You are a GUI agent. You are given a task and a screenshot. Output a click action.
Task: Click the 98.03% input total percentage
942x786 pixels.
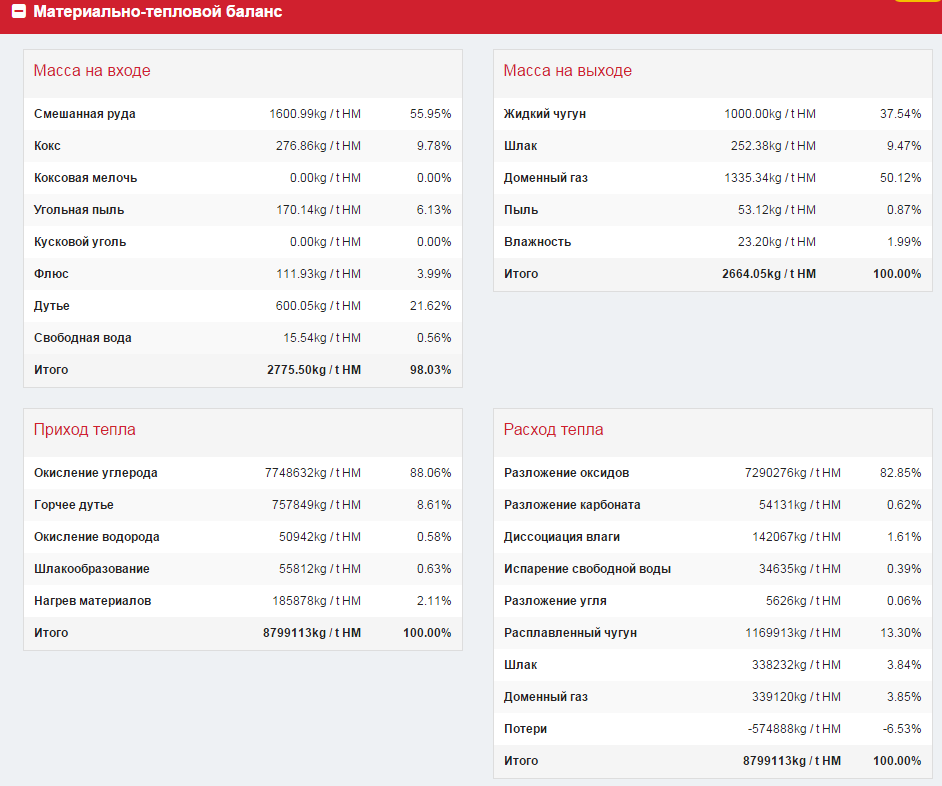point(430,370)
